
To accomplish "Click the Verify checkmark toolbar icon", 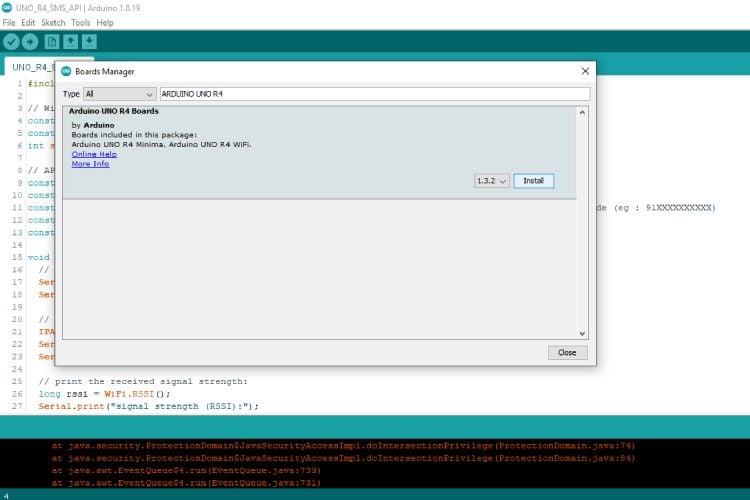I will click(11, 42).
